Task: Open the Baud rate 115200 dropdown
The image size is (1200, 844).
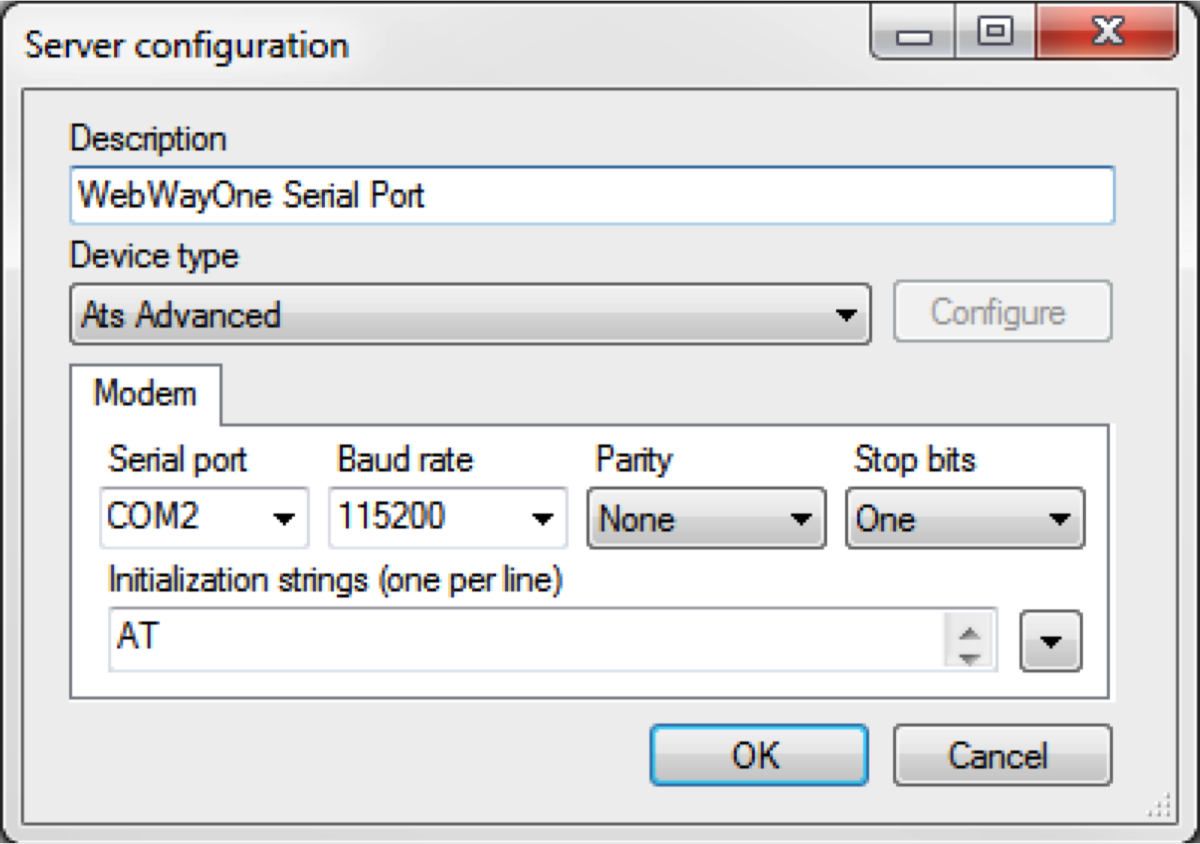Action: click(448, 518)
